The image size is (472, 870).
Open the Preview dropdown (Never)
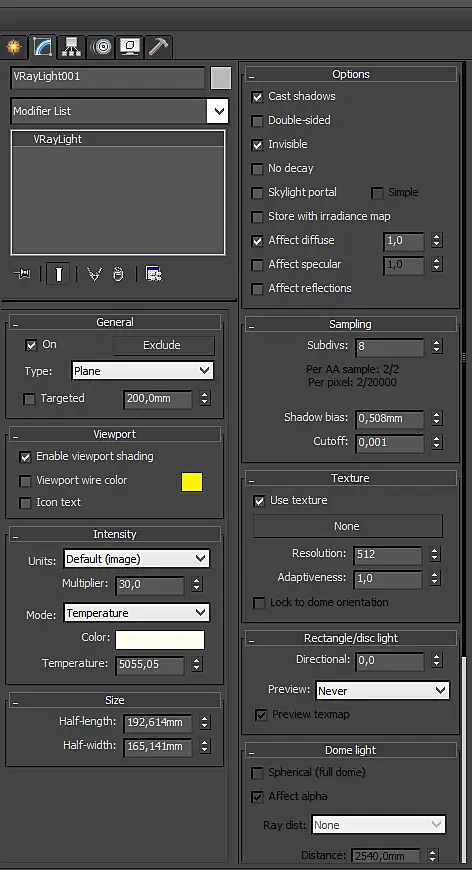click(x=382, y=691)
